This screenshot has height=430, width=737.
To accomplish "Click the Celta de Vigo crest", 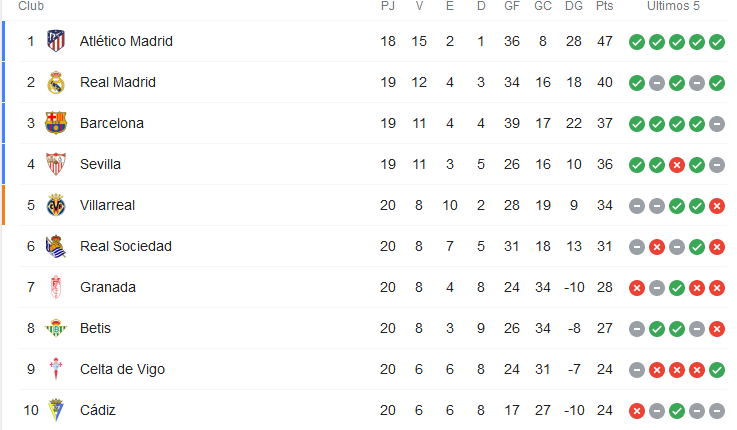I will pyautogui.click(x=56, y=369).
